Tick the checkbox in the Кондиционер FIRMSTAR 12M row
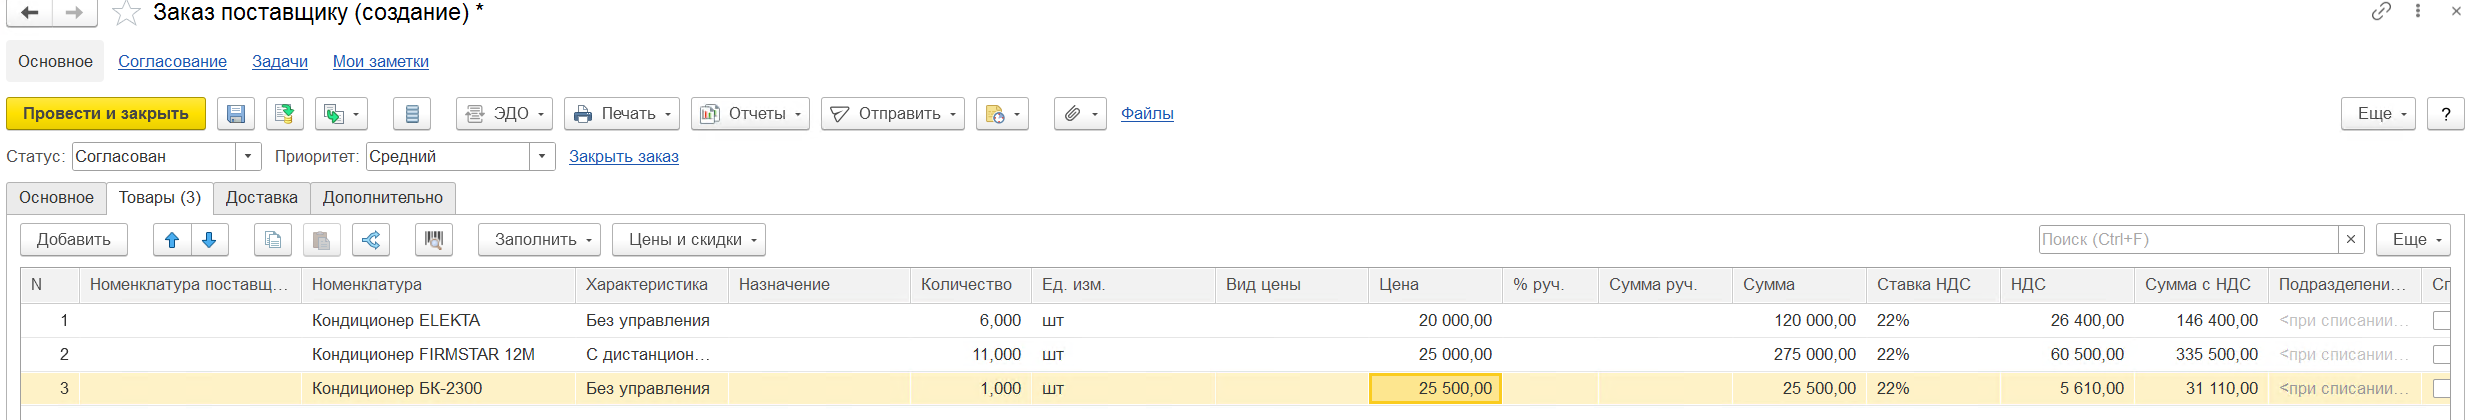 click(x=2441, y=355)
